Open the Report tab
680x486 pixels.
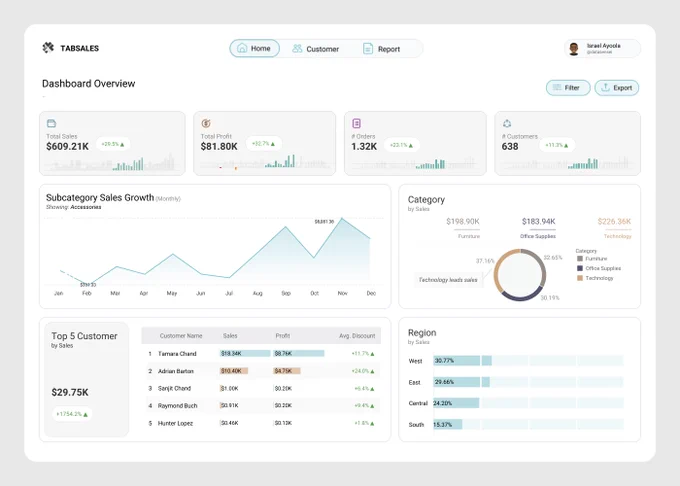pos(381,49)
